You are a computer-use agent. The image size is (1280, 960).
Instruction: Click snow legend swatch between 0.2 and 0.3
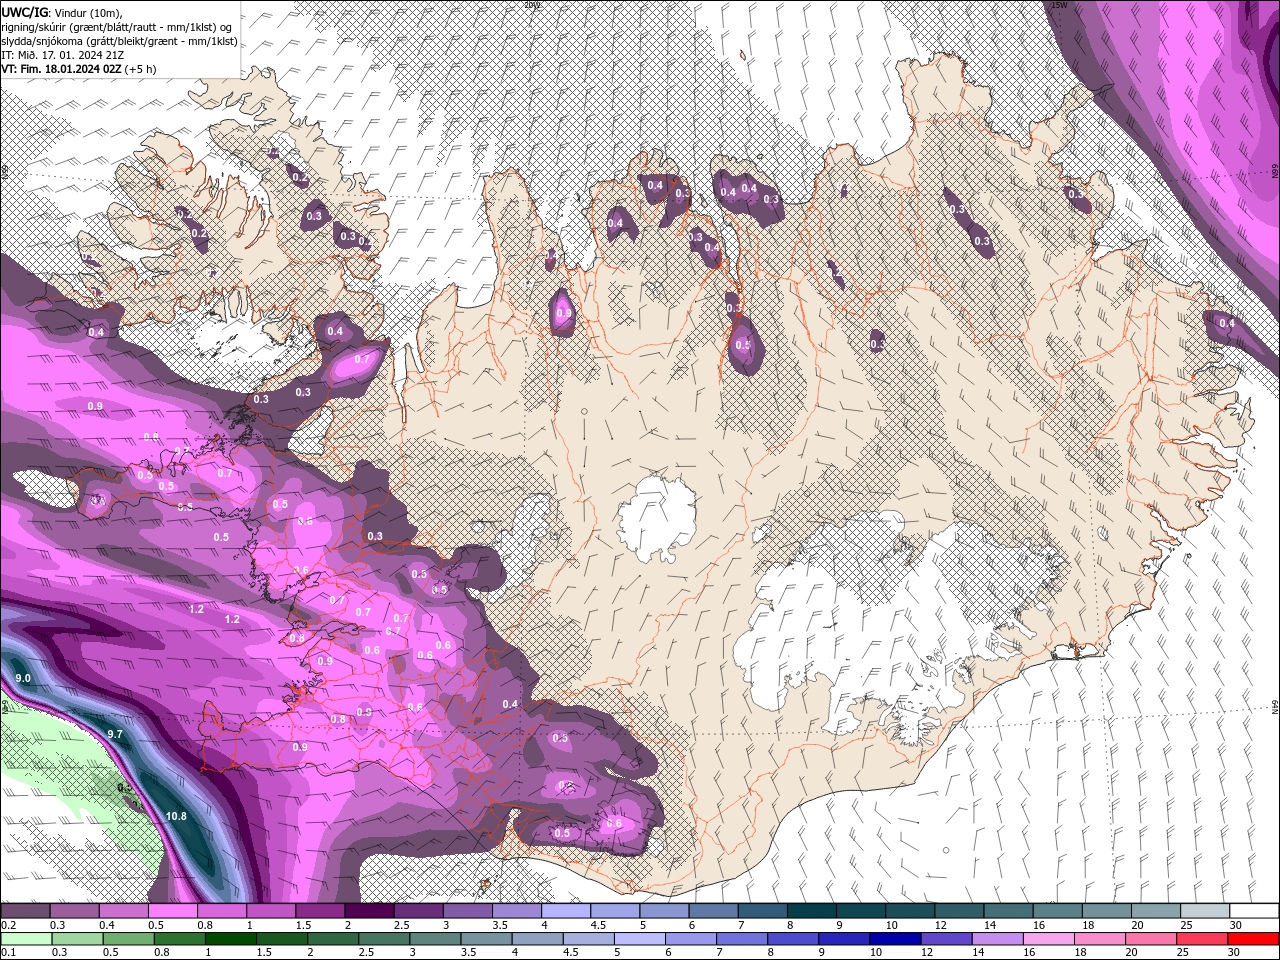[25, 911]
